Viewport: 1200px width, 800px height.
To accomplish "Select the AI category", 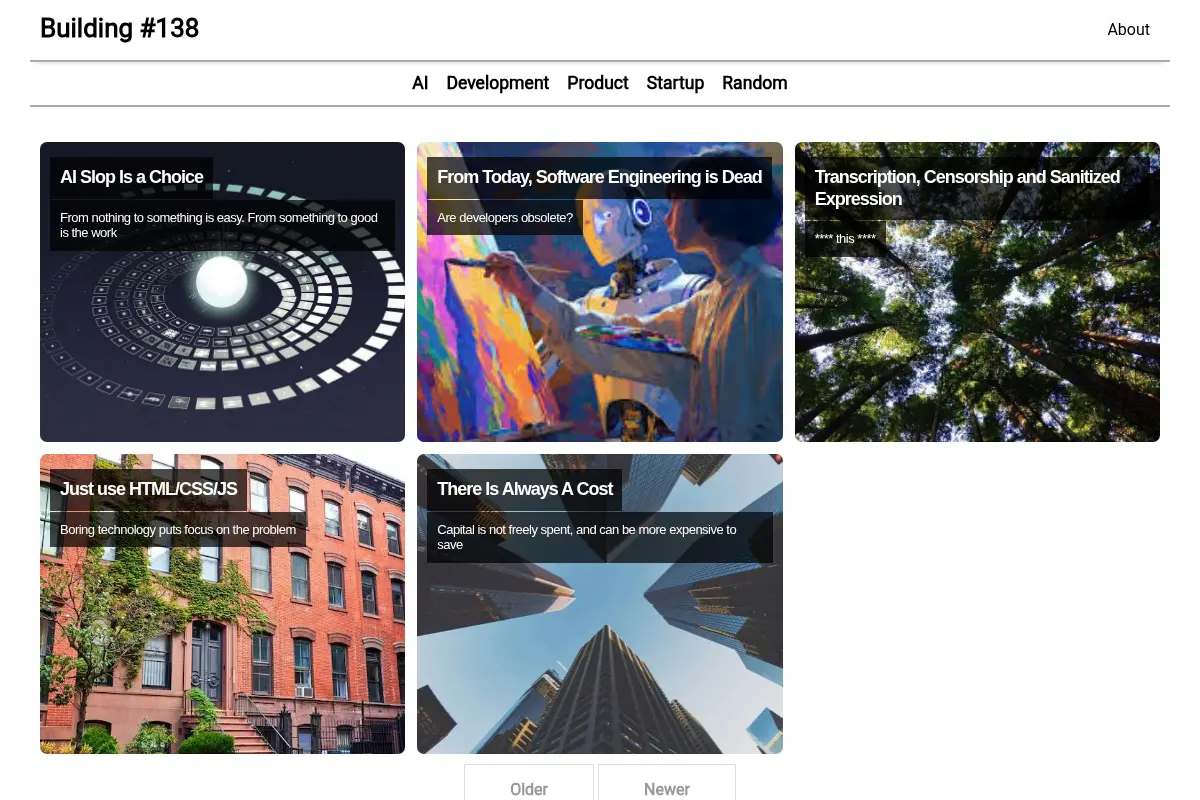I will point(420,83).
